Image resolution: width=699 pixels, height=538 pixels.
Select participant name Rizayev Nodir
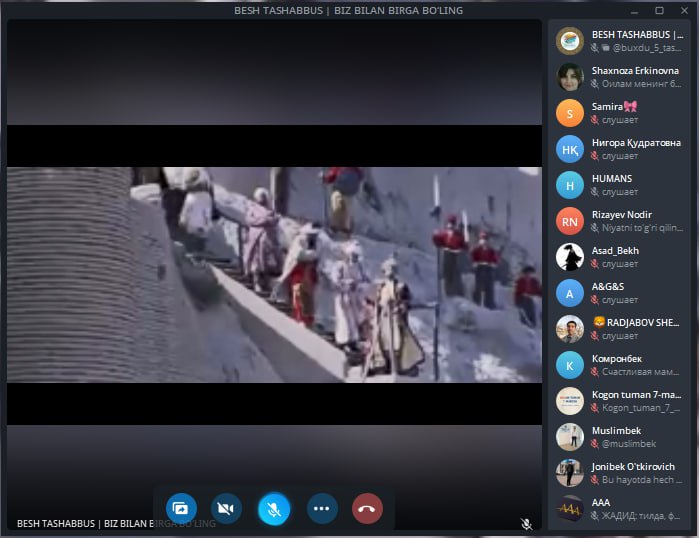pos(622,215)
